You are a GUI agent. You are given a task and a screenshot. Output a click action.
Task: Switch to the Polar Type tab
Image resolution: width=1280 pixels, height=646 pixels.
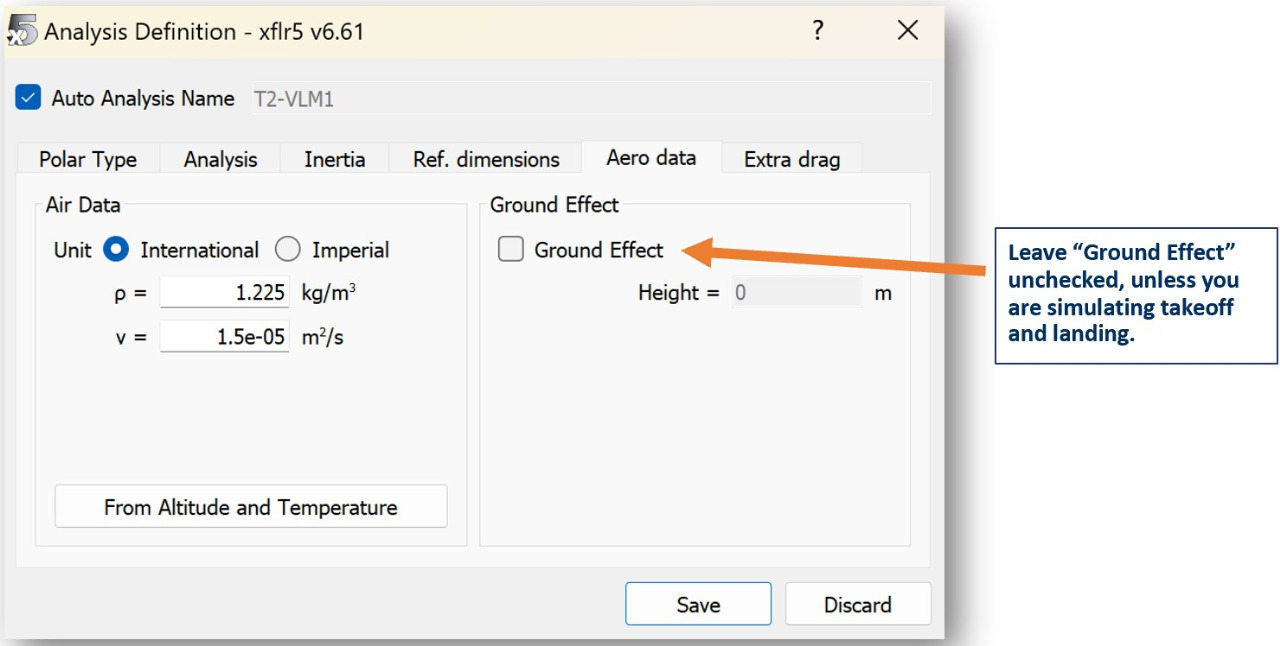coord(88,159)
